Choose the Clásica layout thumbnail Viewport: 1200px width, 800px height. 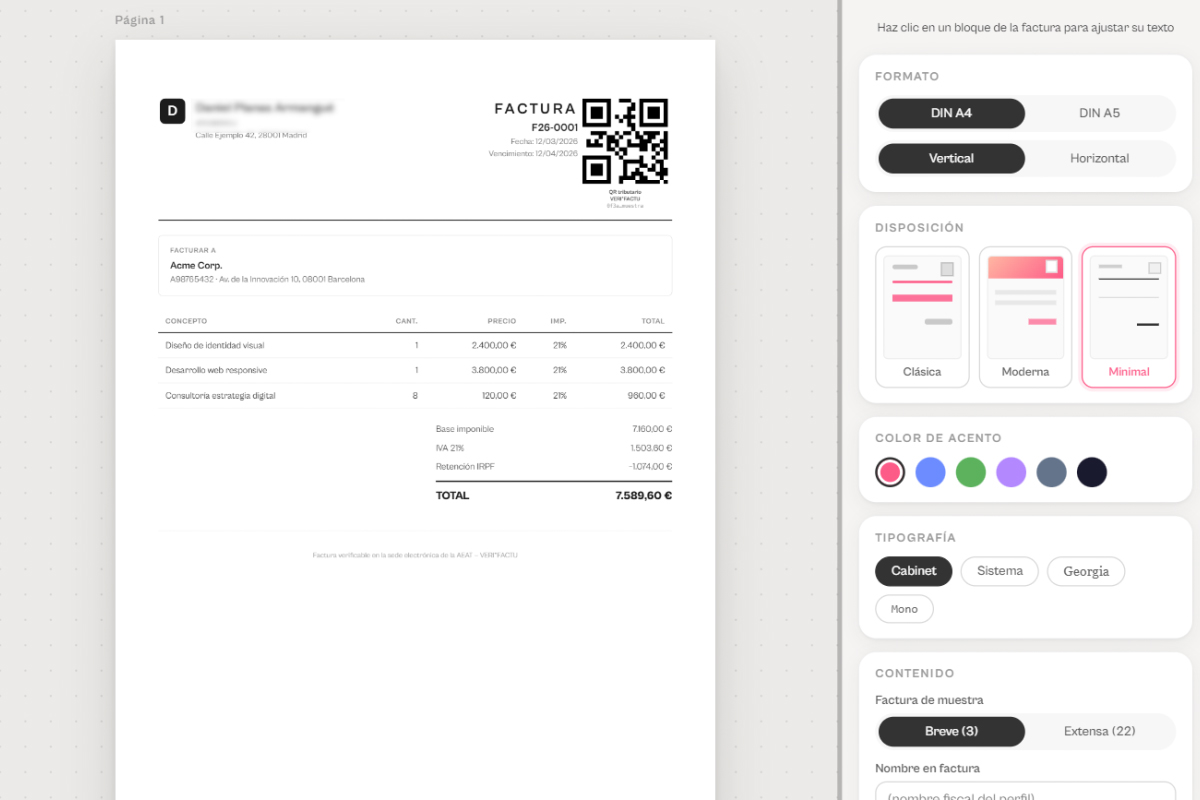coord(922,317)
